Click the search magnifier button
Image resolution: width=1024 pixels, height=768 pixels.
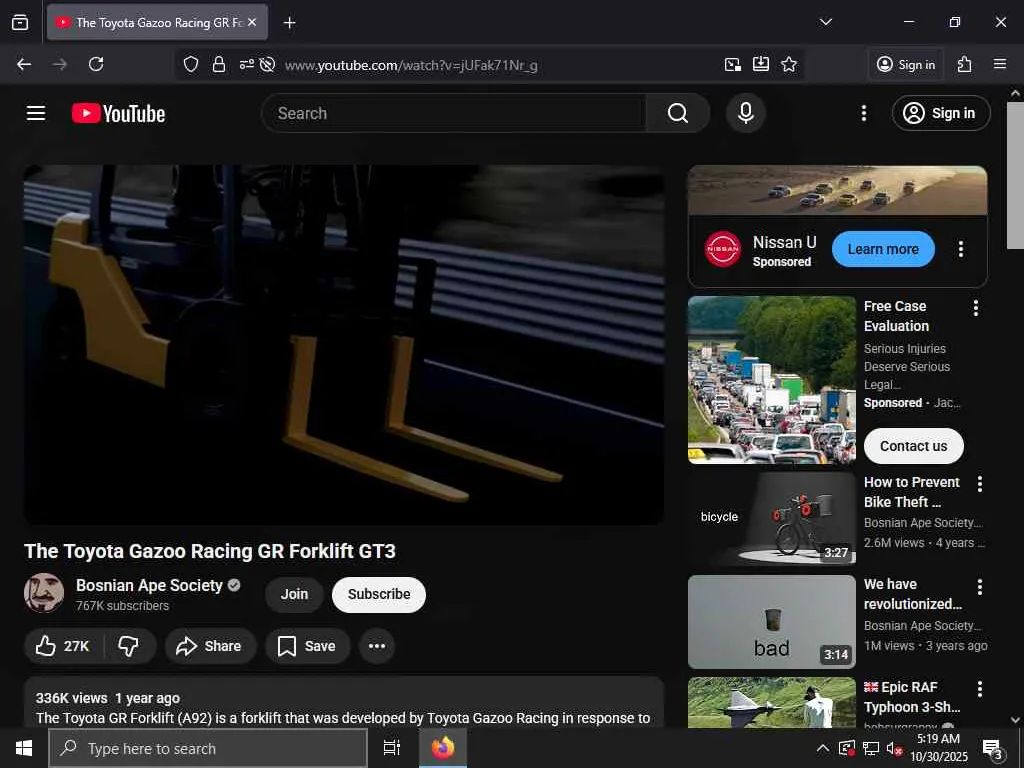[x=677, y=113]
